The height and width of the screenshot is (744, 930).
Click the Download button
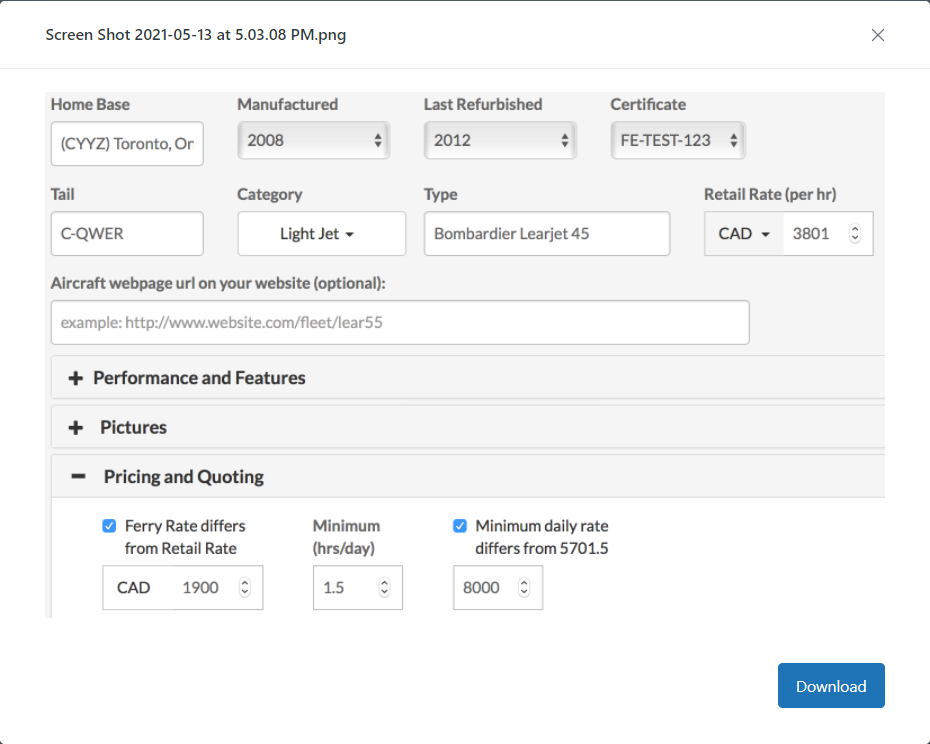831,686
